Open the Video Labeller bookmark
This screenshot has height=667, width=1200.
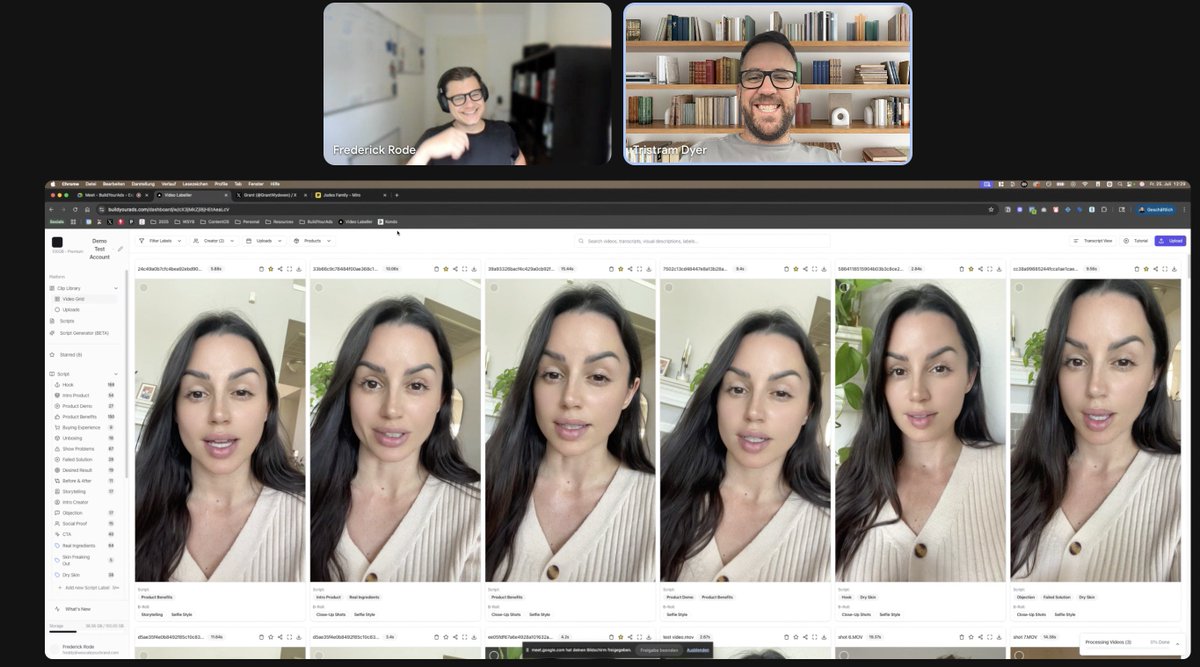(356, 221)
